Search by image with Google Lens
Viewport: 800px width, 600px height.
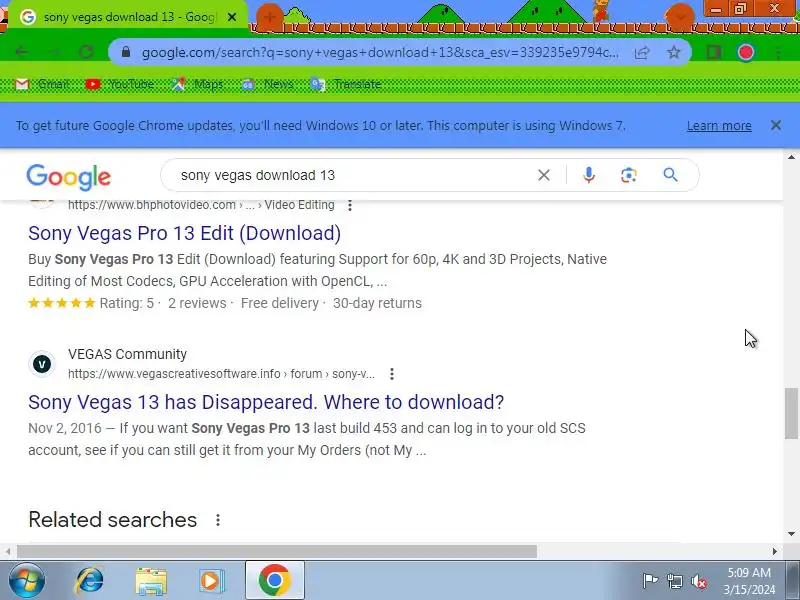click(x=629, y=175)
